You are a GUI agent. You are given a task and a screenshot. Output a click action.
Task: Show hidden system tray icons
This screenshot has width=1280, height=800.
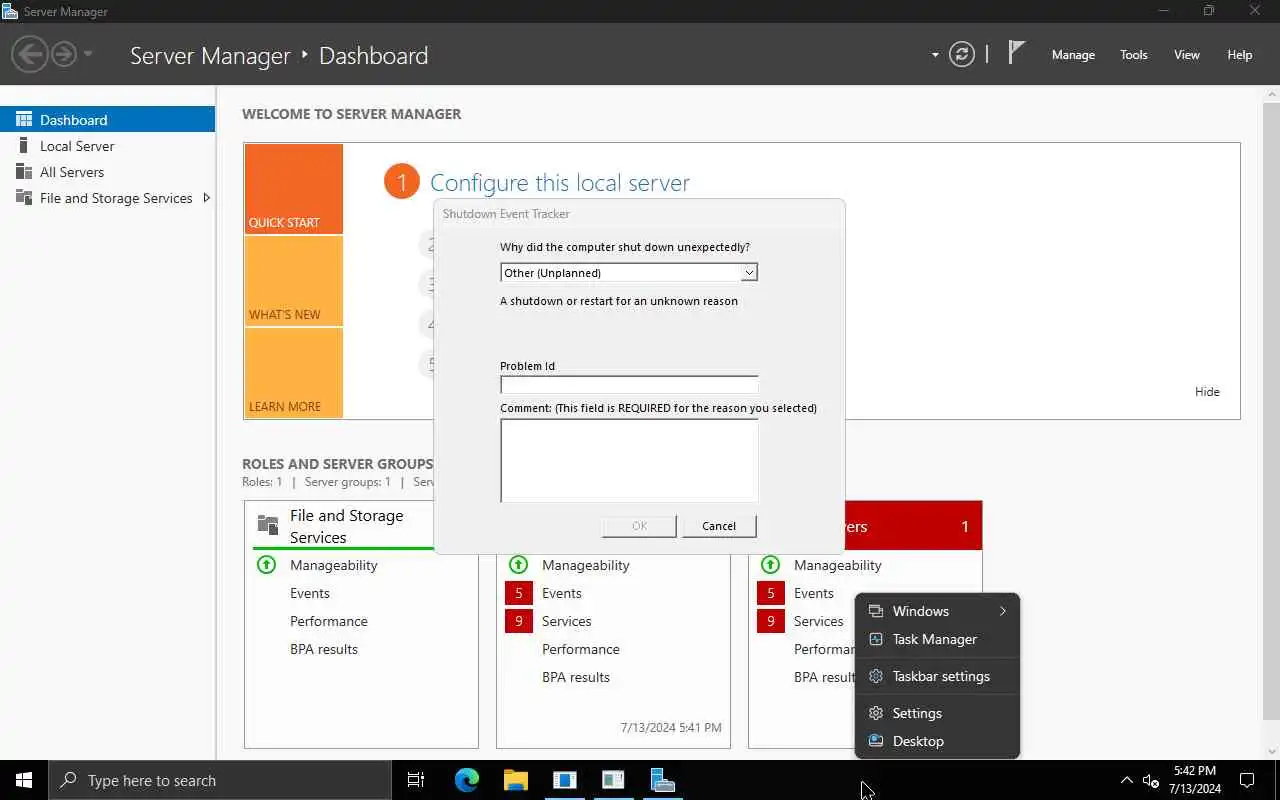pyautogui.click(x=1126, y=780)
